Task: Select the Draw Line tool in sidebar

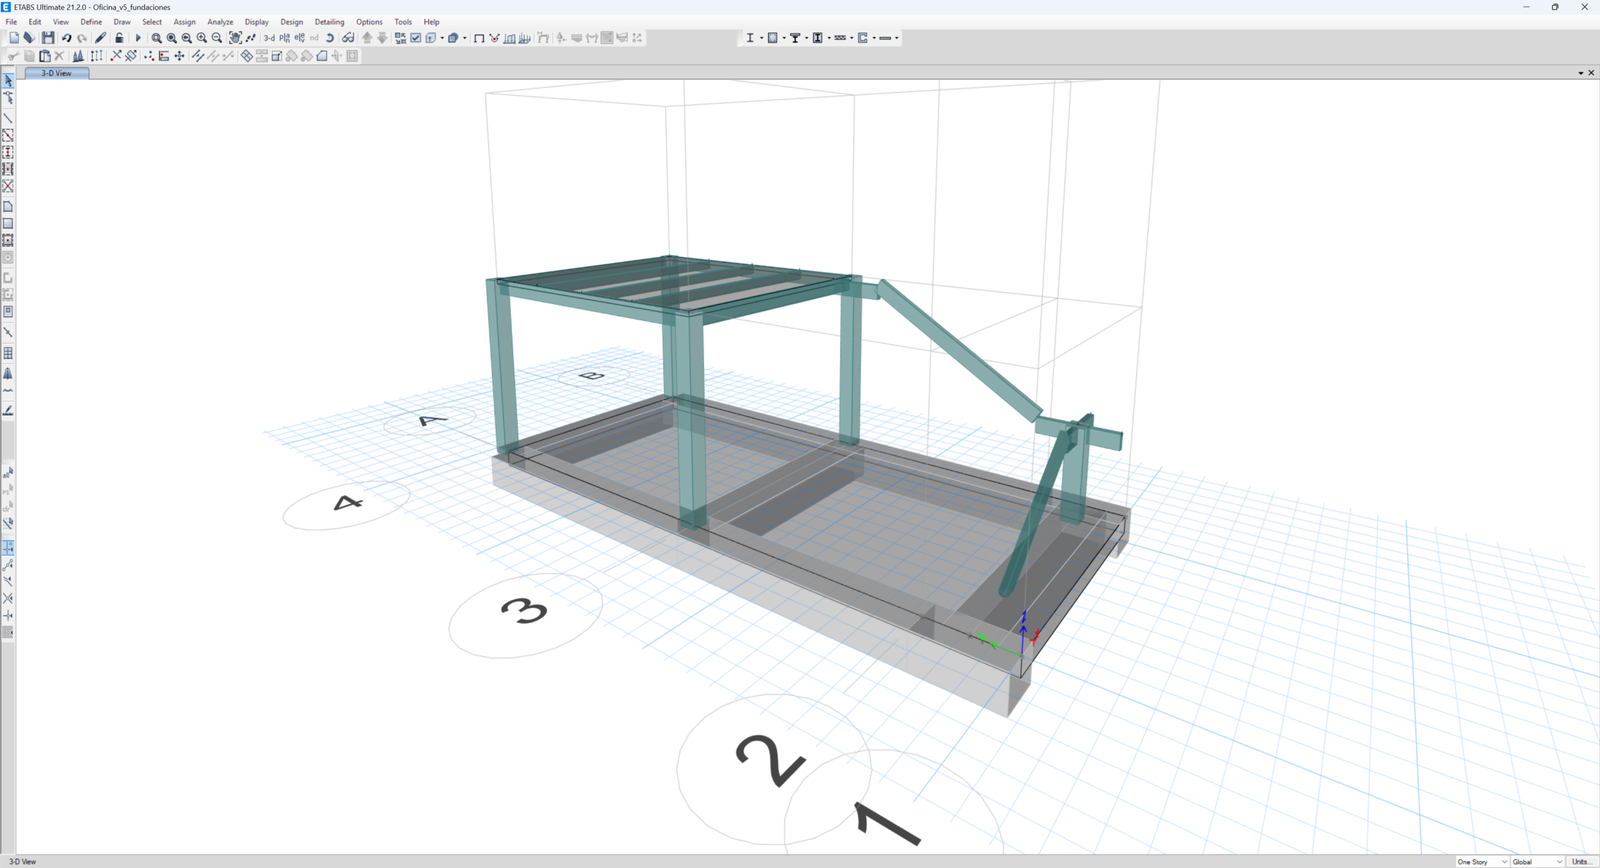Action: [8, 118]
